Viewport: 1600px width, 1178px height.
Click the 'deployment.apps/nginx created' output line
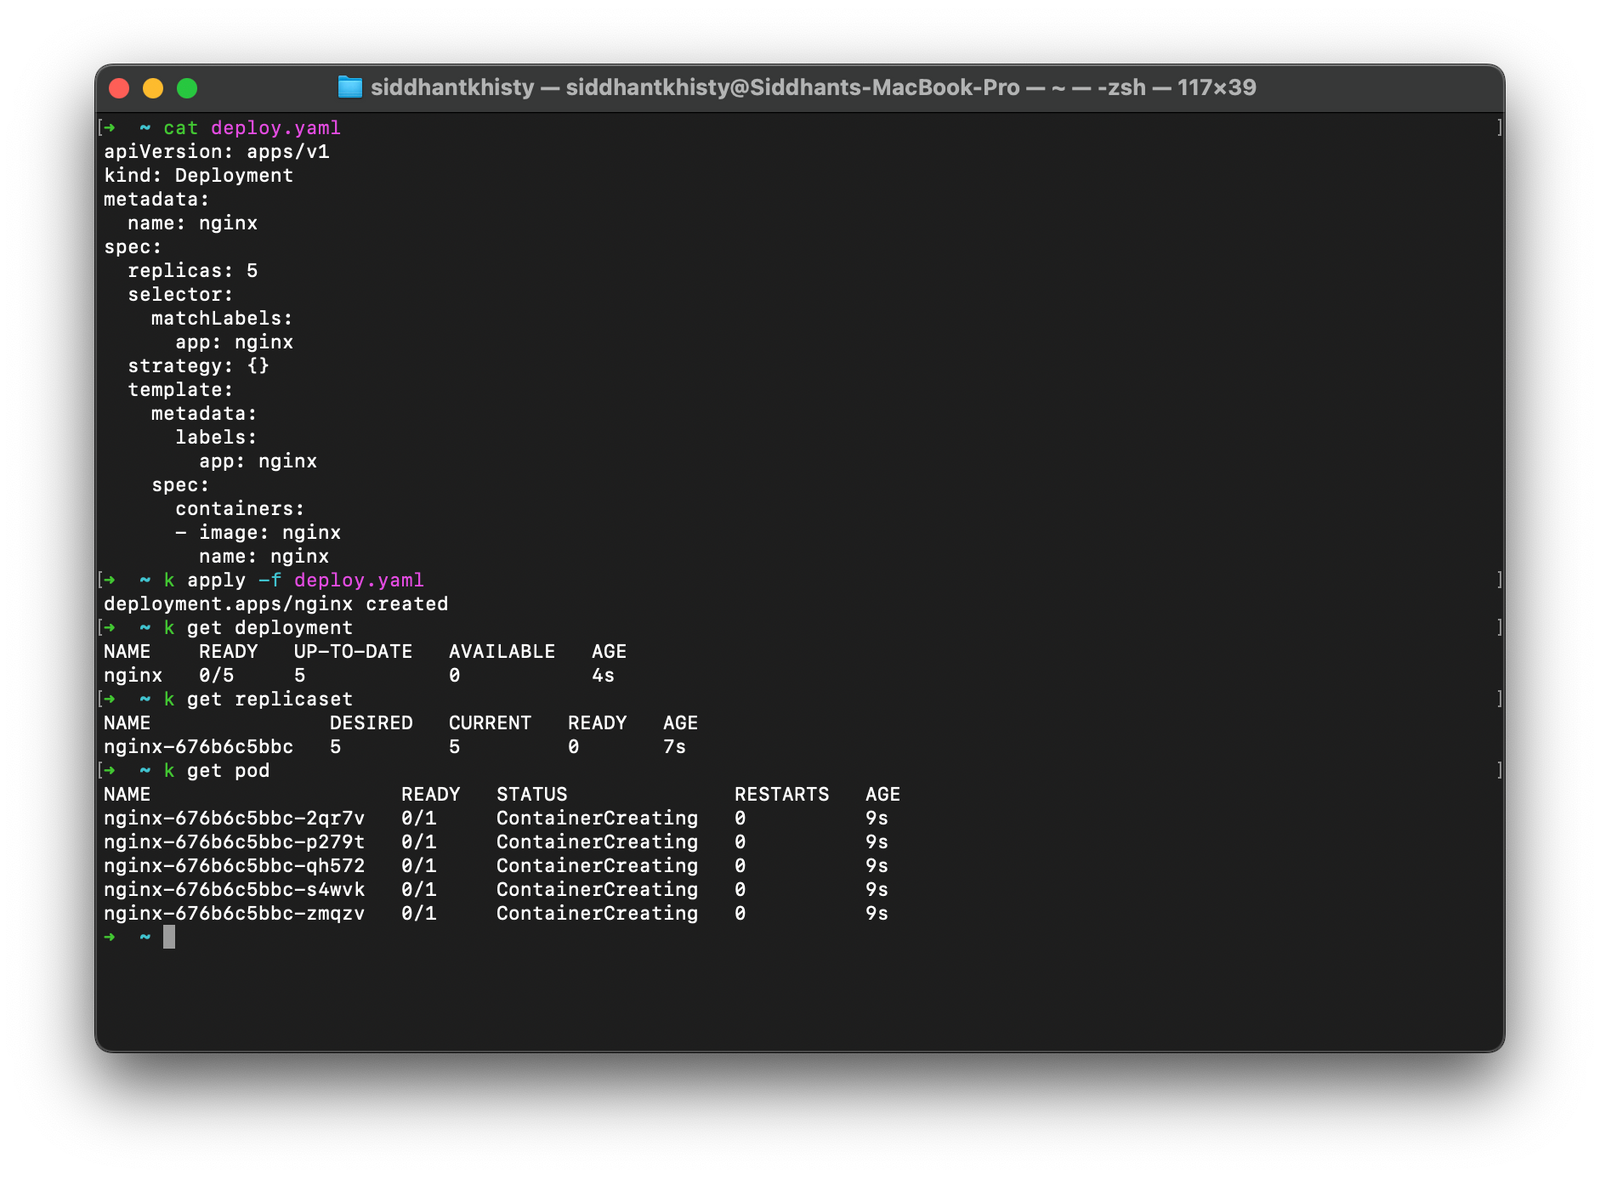click(x=276, y=604)
